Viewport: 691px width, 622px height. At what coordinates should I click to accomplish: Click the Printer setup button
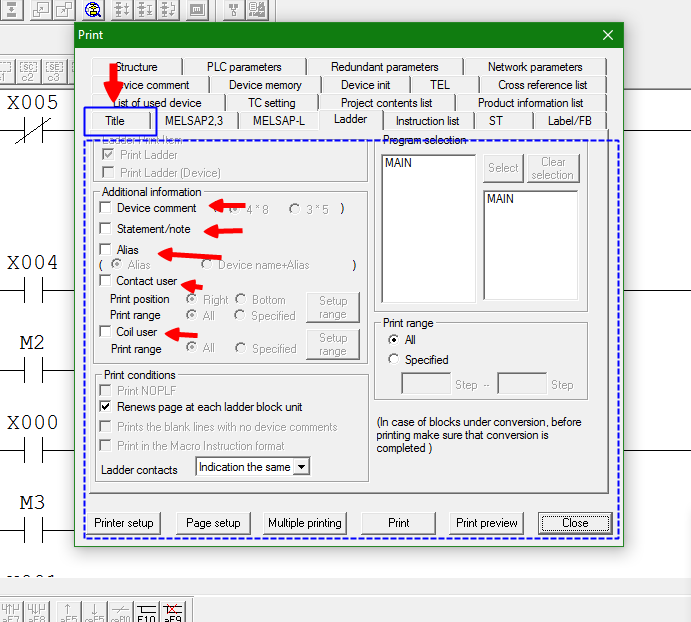click(124, 523)
